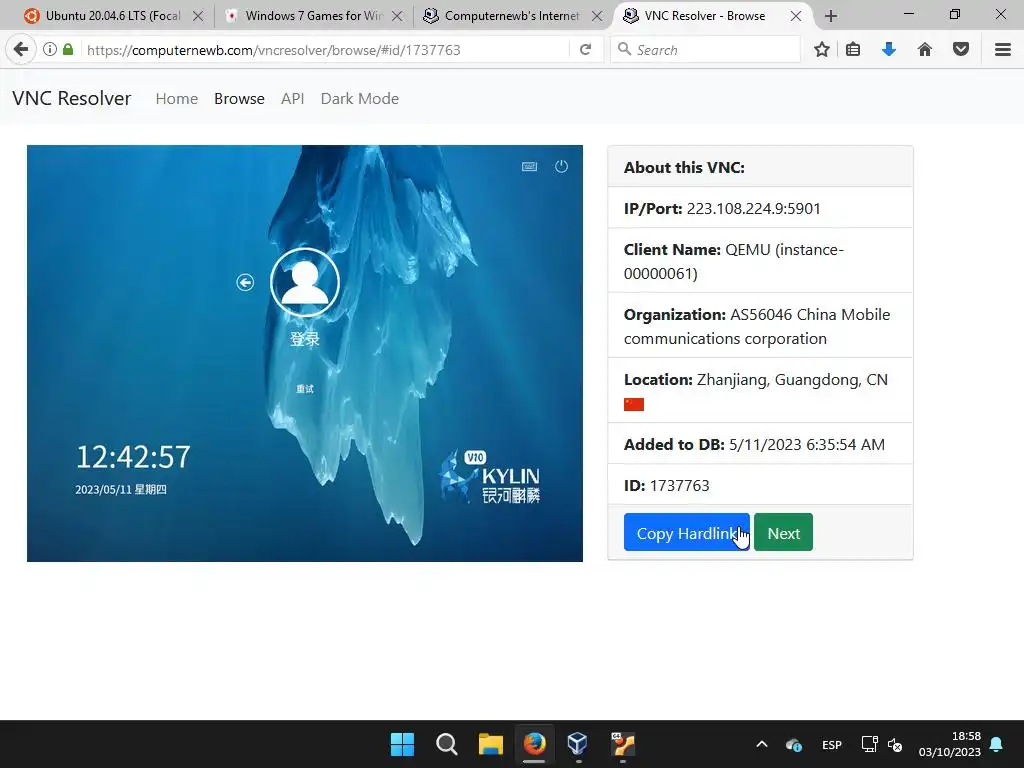
Task: Open the Browse nav link
Action: [x=239, y=99]
